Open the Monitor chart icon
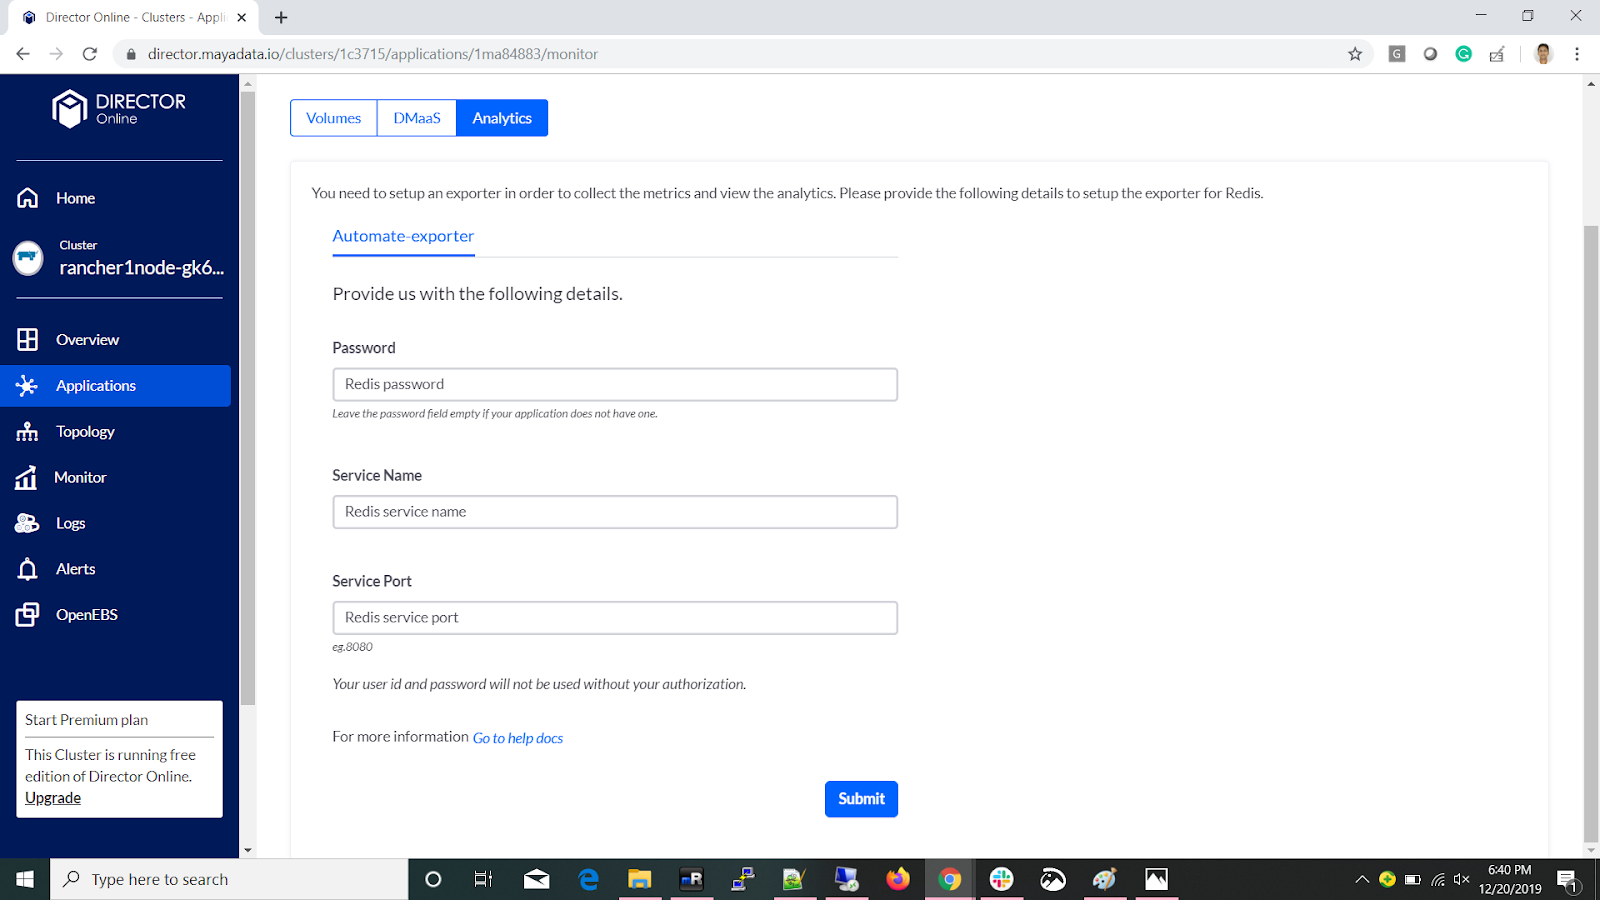 pos(27,478)
